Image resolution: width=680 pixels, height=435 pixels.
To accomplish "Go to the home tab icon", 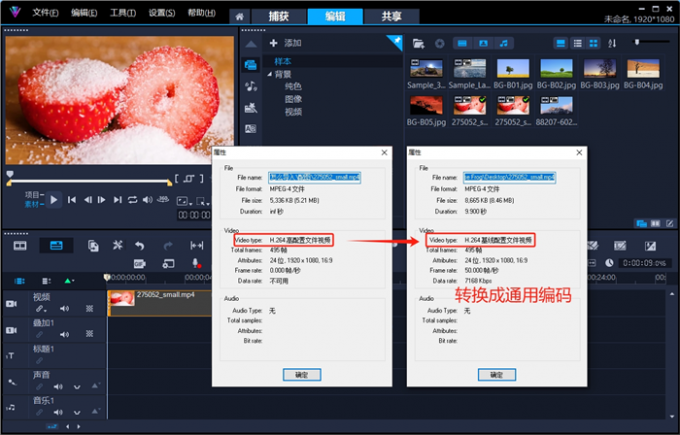I will point(239,17).
